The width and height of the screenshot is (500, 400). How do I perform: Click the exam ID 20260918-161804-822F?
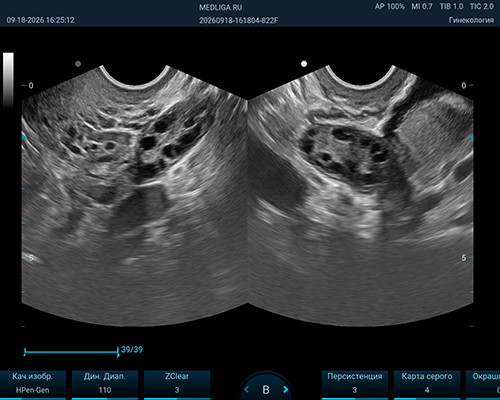(238, 21)
